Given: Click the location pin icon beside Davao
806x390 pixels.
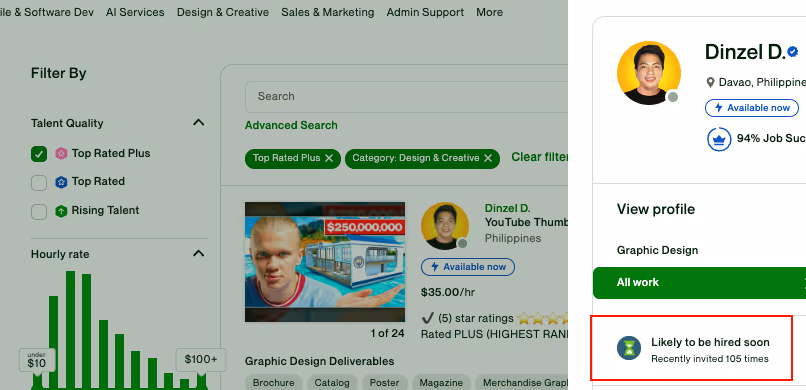Looking at the screenshot, I should [x=710, y=82].
